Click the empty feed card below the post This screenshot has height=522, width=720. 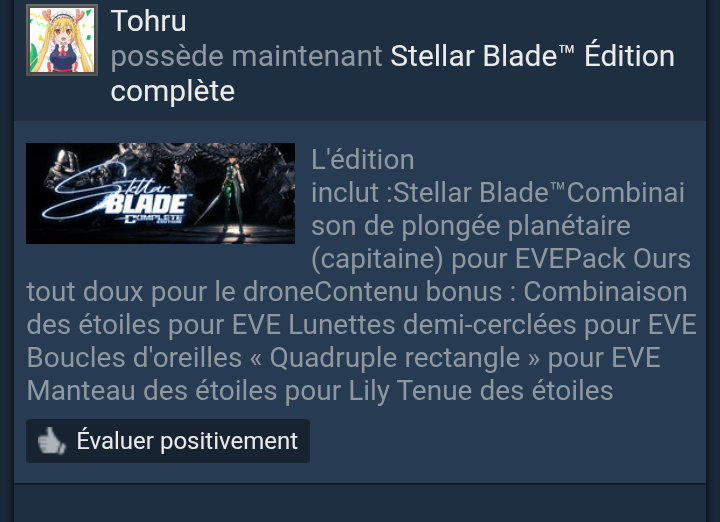360,503
